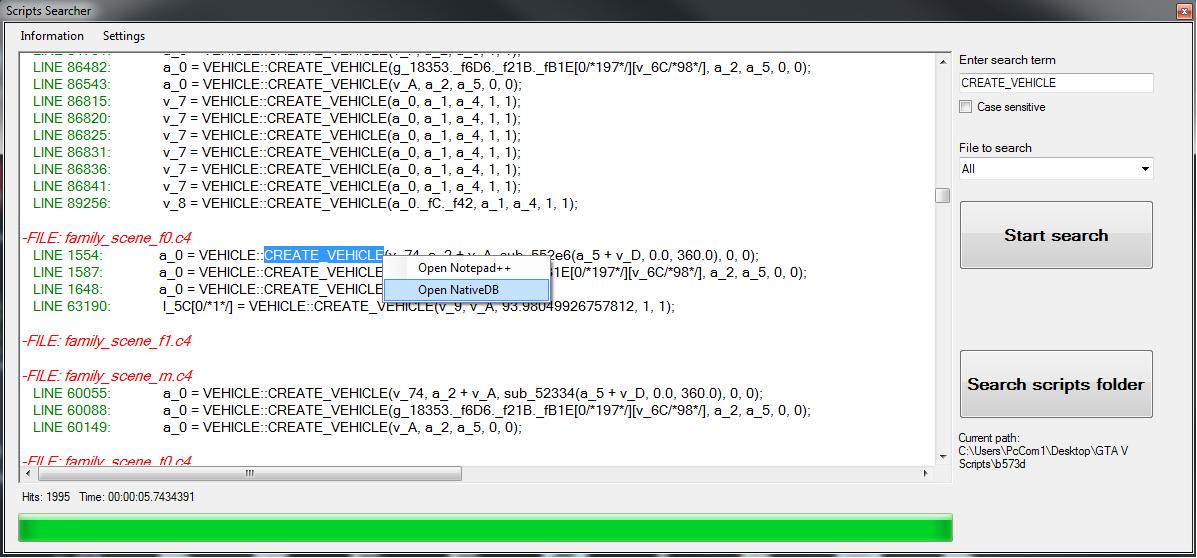Click the Search scripts folder button

point(1055,384)
